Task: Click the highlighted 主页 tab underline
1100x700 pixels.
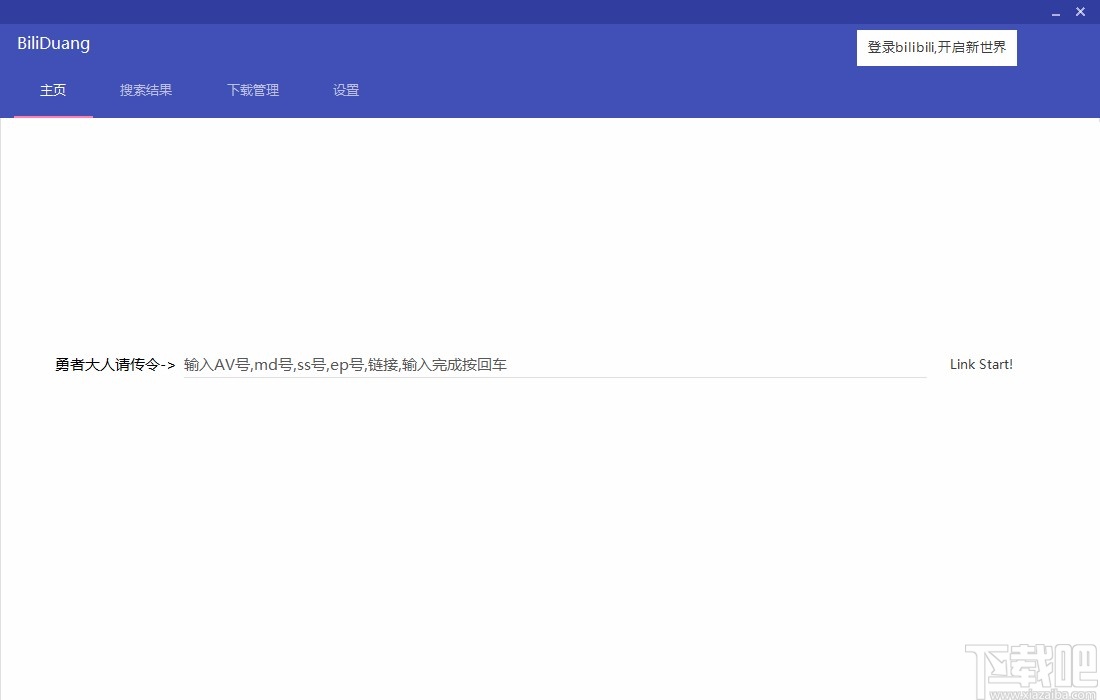Action: pyautogui.click(x=53, y=113)
